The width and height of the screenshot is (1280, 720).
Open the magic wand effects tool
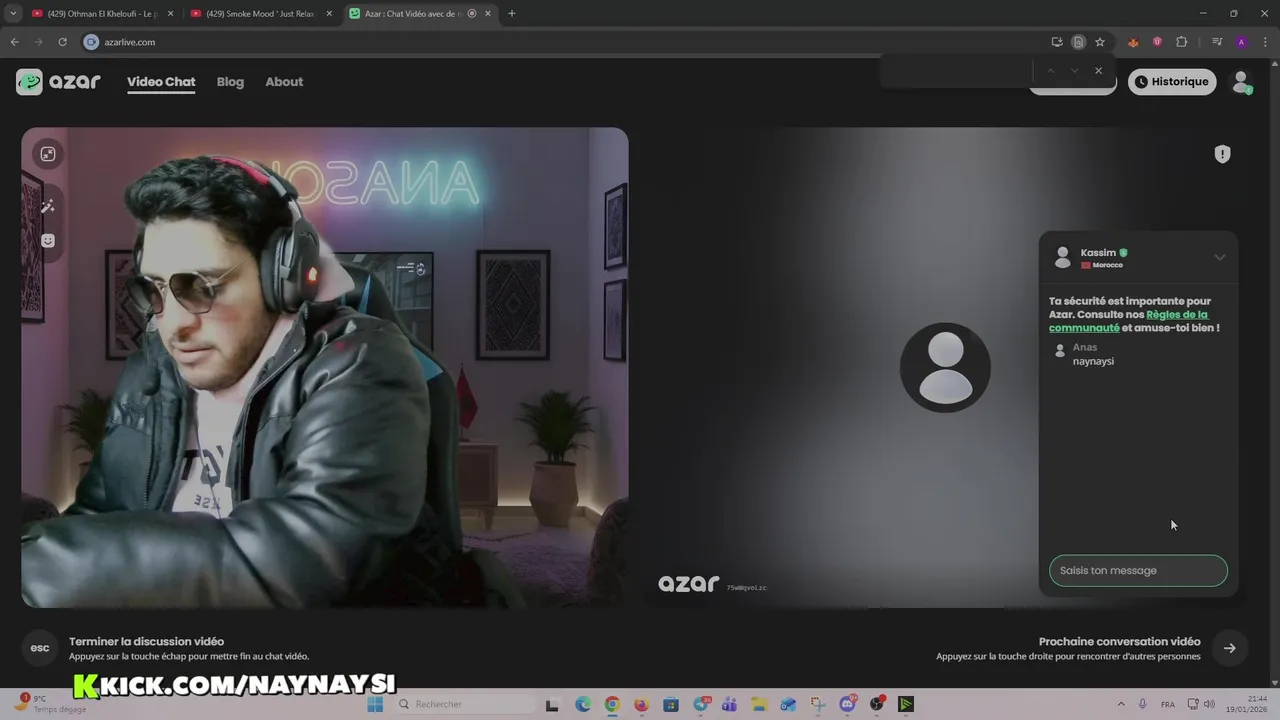(47, 206)
